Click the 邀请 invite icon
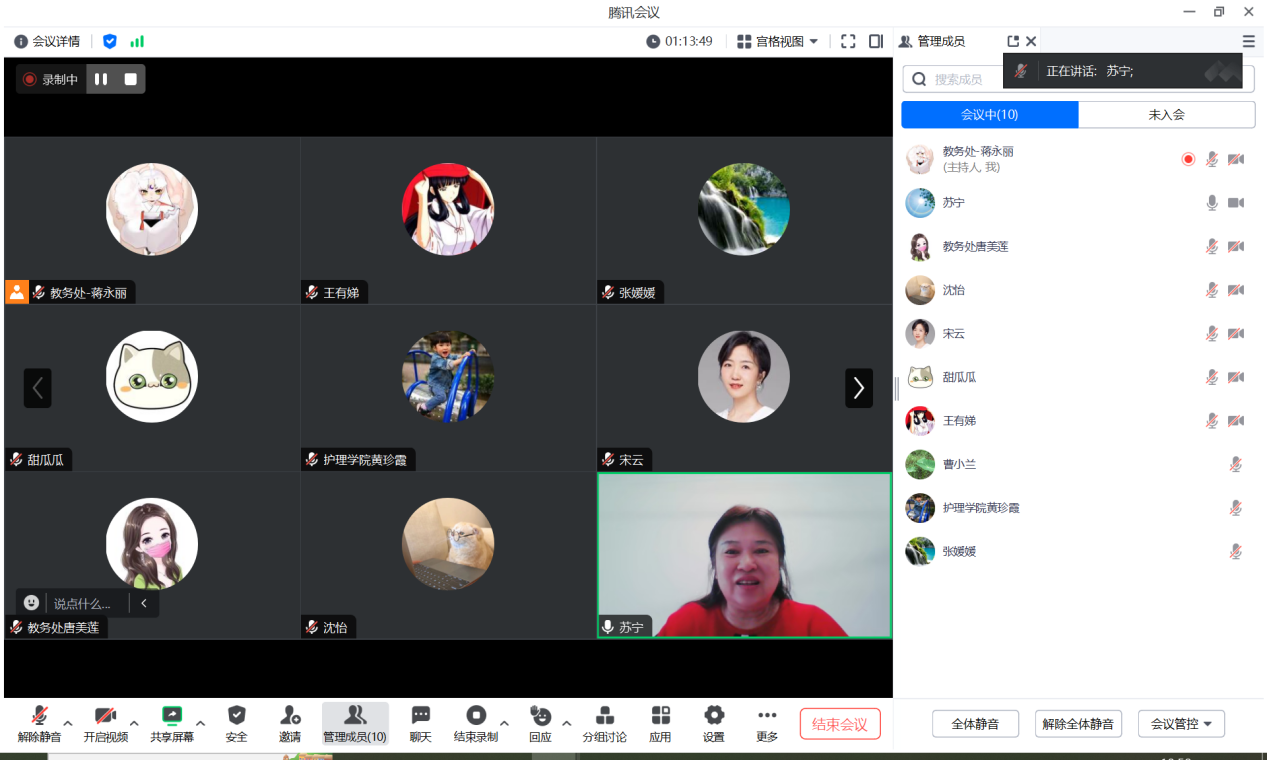Viewport: 1267px width, 760px height. pos(290,716)
